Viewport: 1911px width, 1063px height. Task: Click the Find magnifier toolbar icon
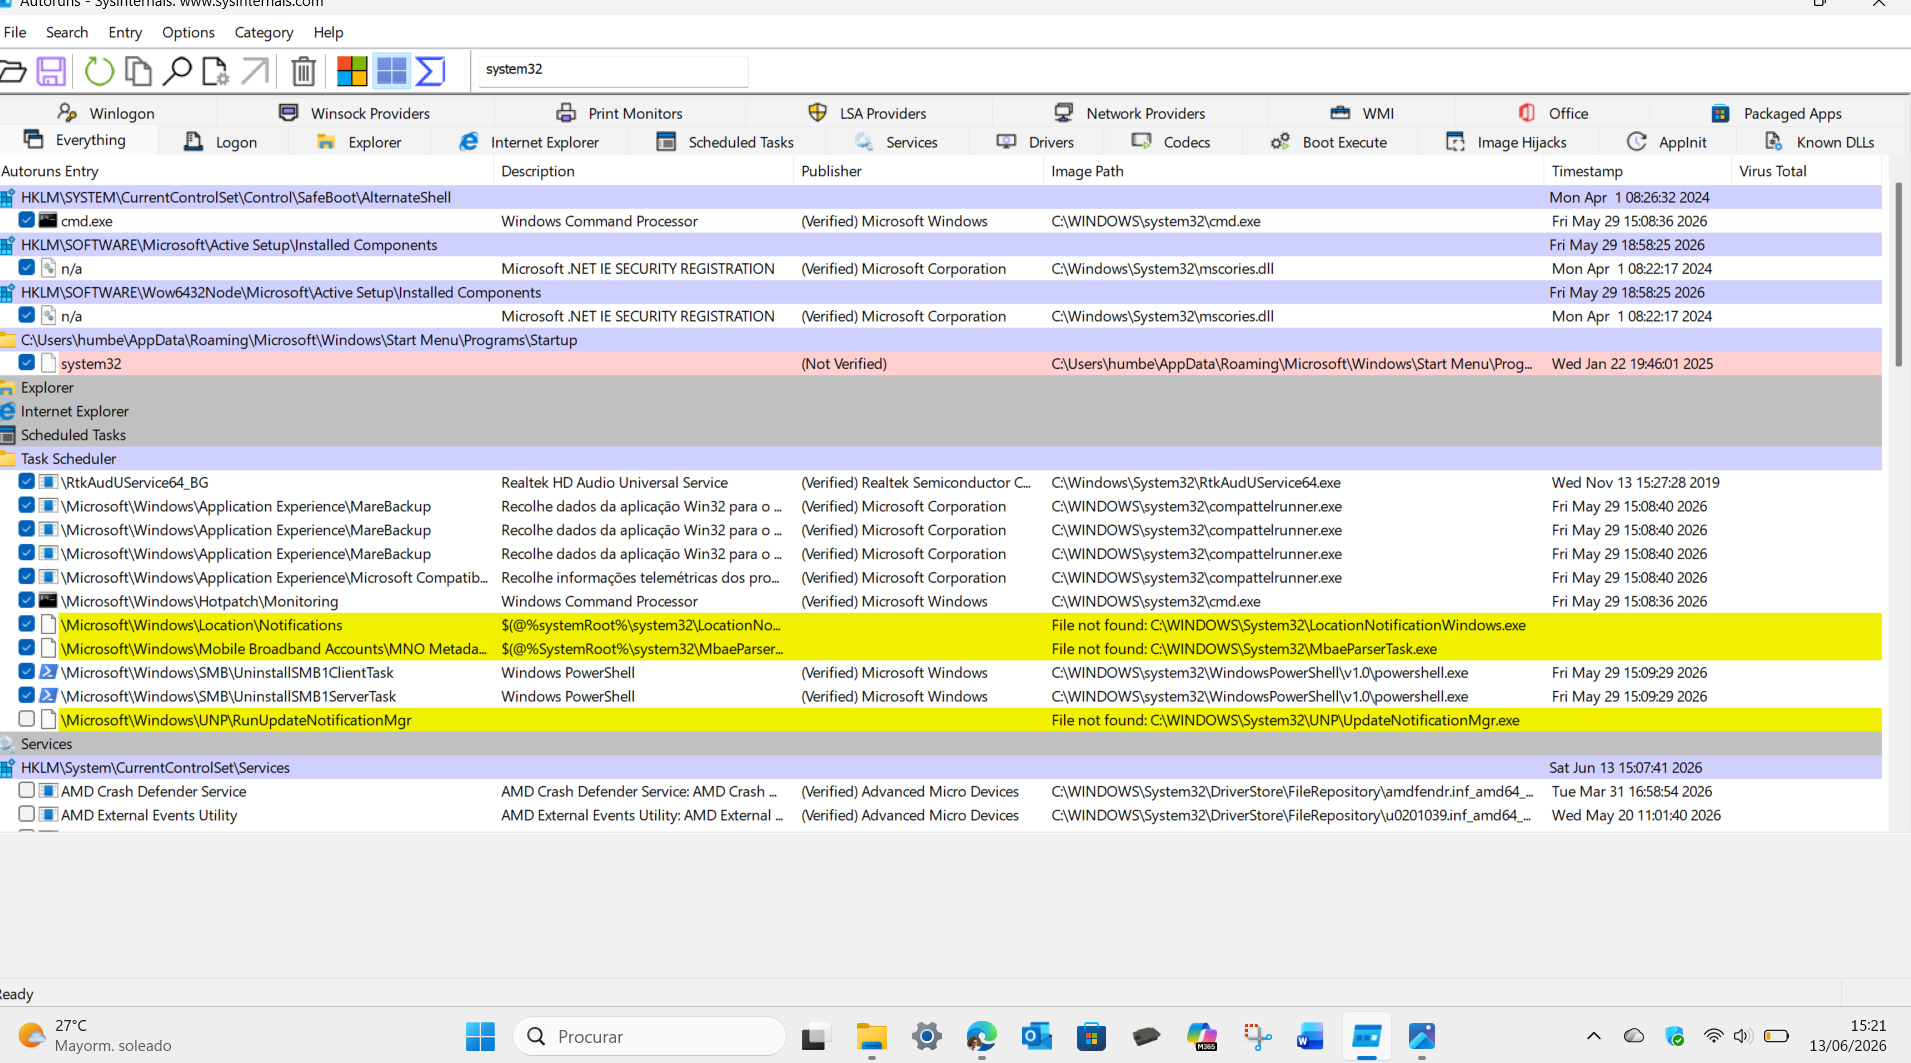[x=176, y=71]
